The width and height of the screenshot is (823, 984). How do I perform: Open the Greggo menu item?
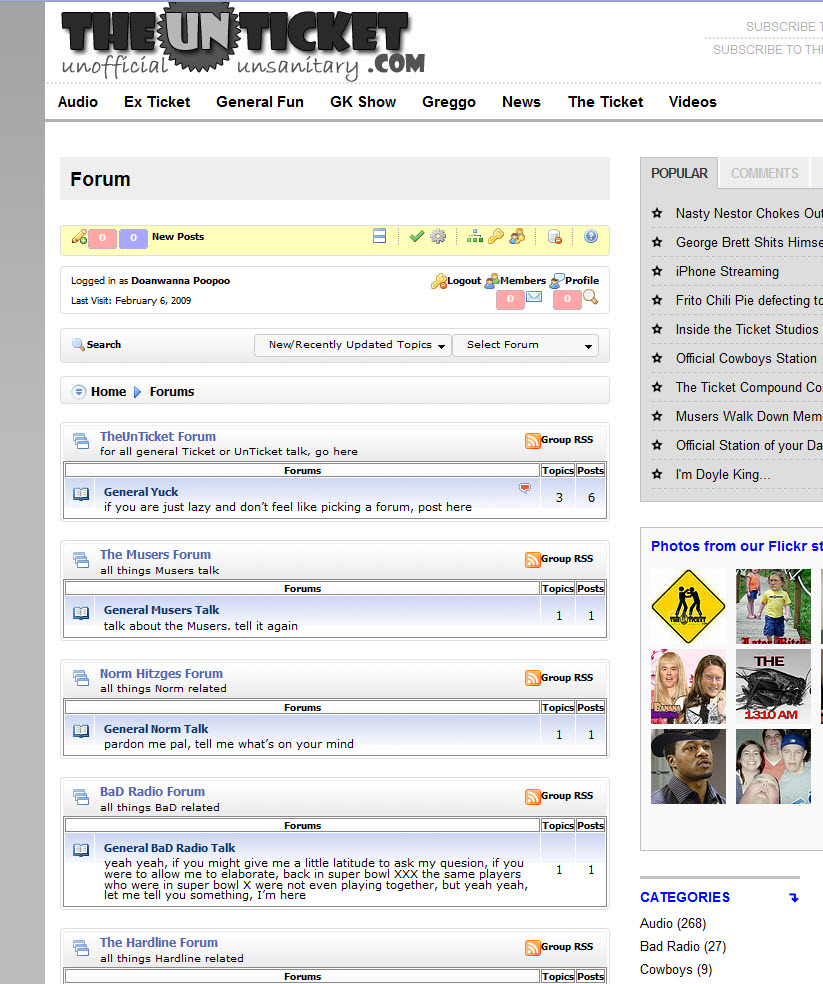pyautogui.click(x=449, y=102)
